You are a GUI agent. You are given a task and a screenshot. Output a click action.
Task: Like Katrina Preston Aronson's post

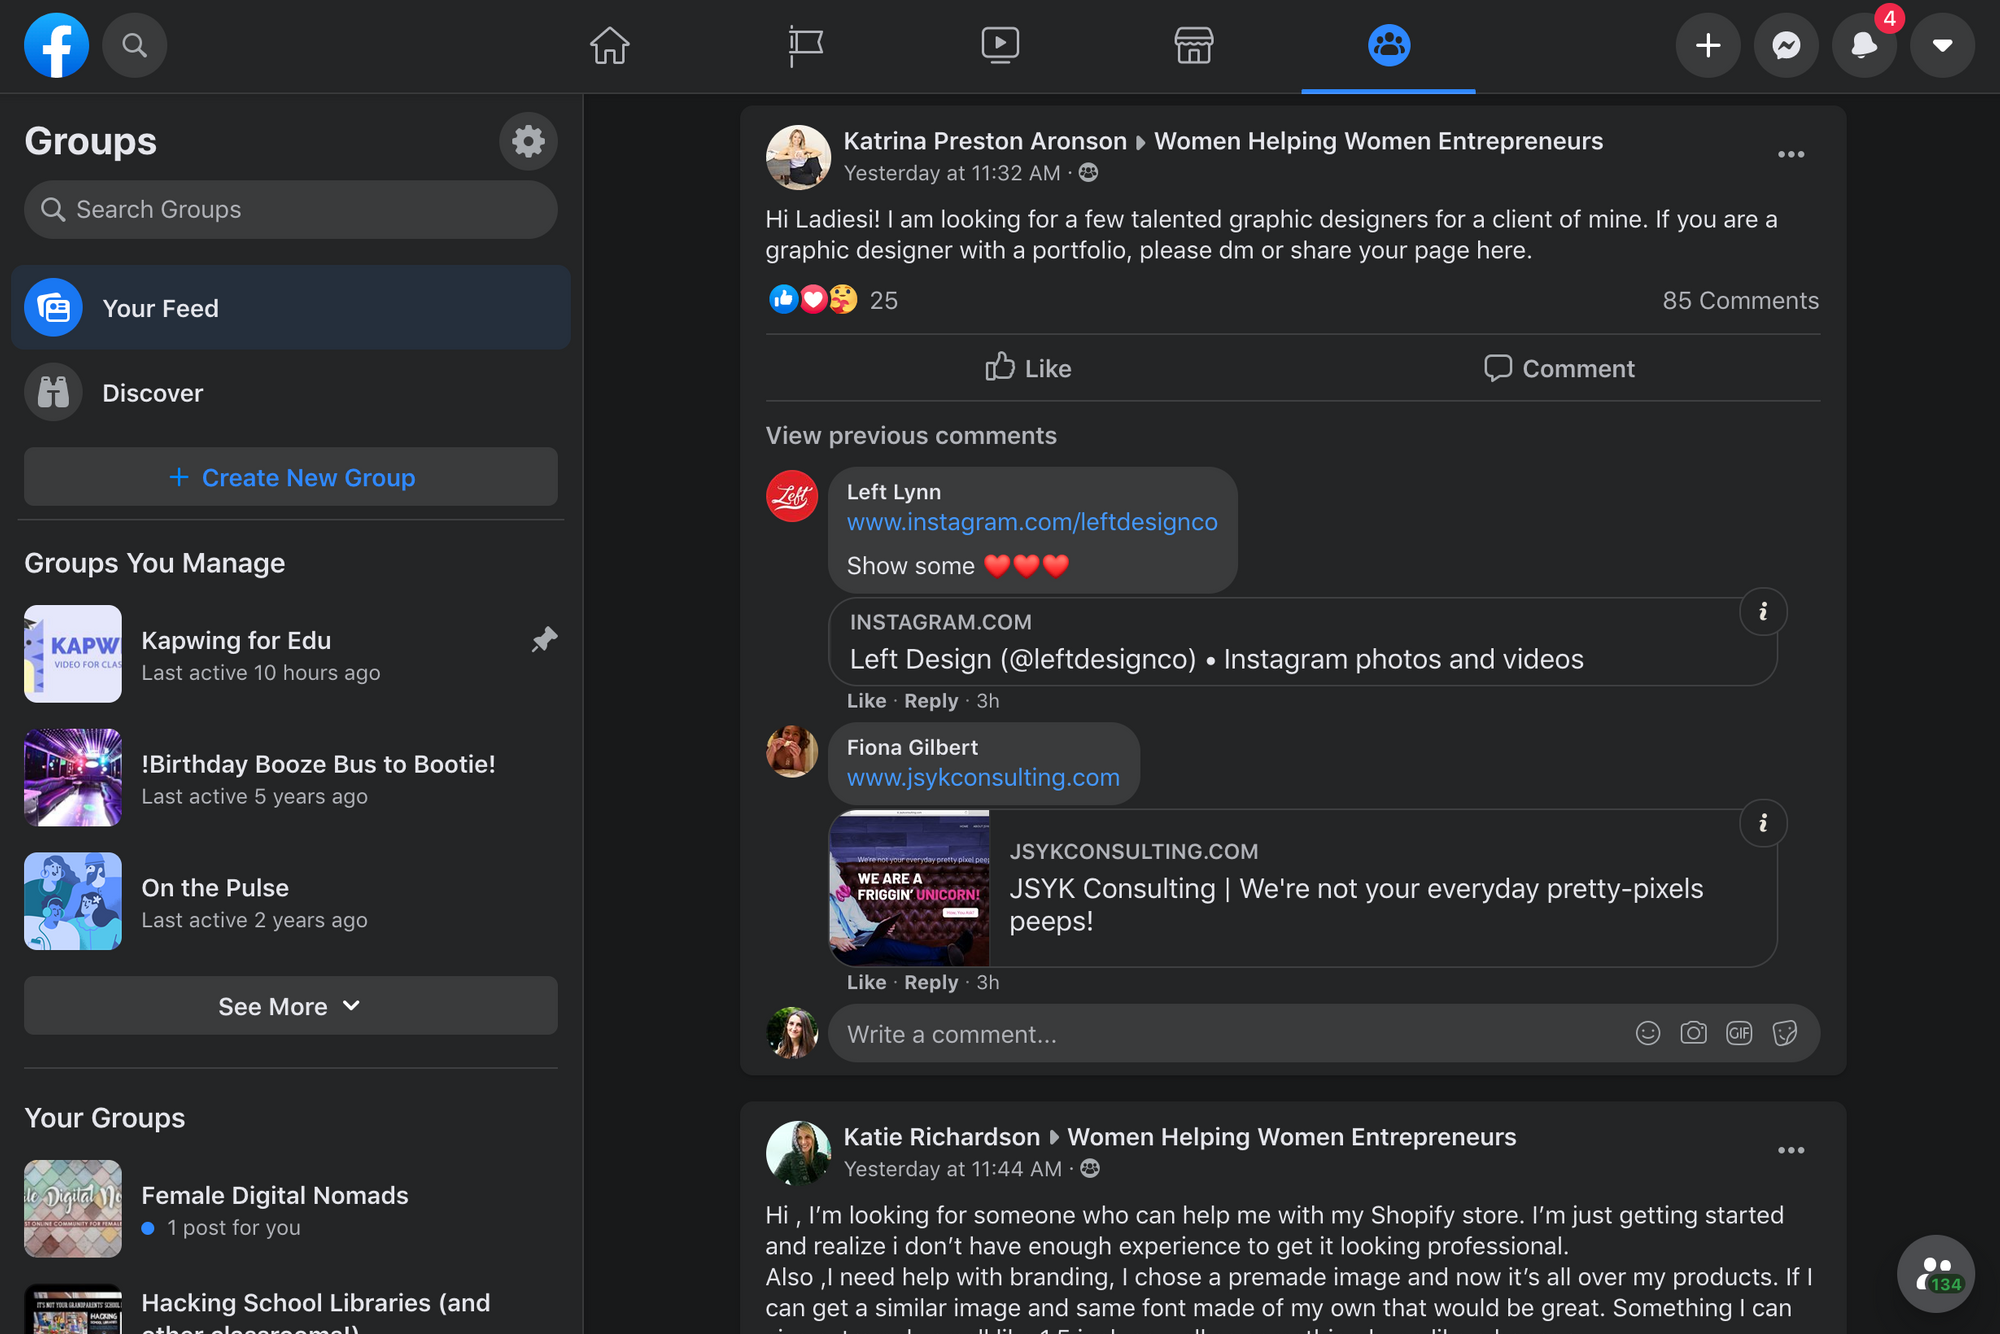point(1028,368)
